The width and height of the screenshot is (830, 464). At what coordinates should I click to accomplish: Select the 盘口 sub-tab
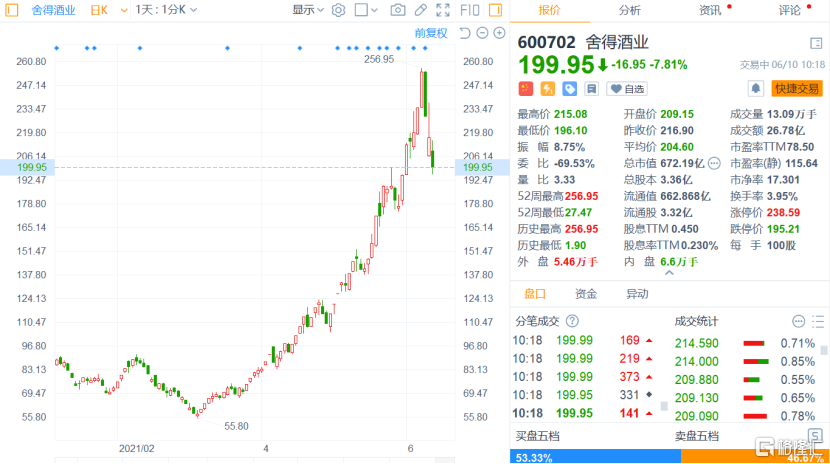[535, 294]
